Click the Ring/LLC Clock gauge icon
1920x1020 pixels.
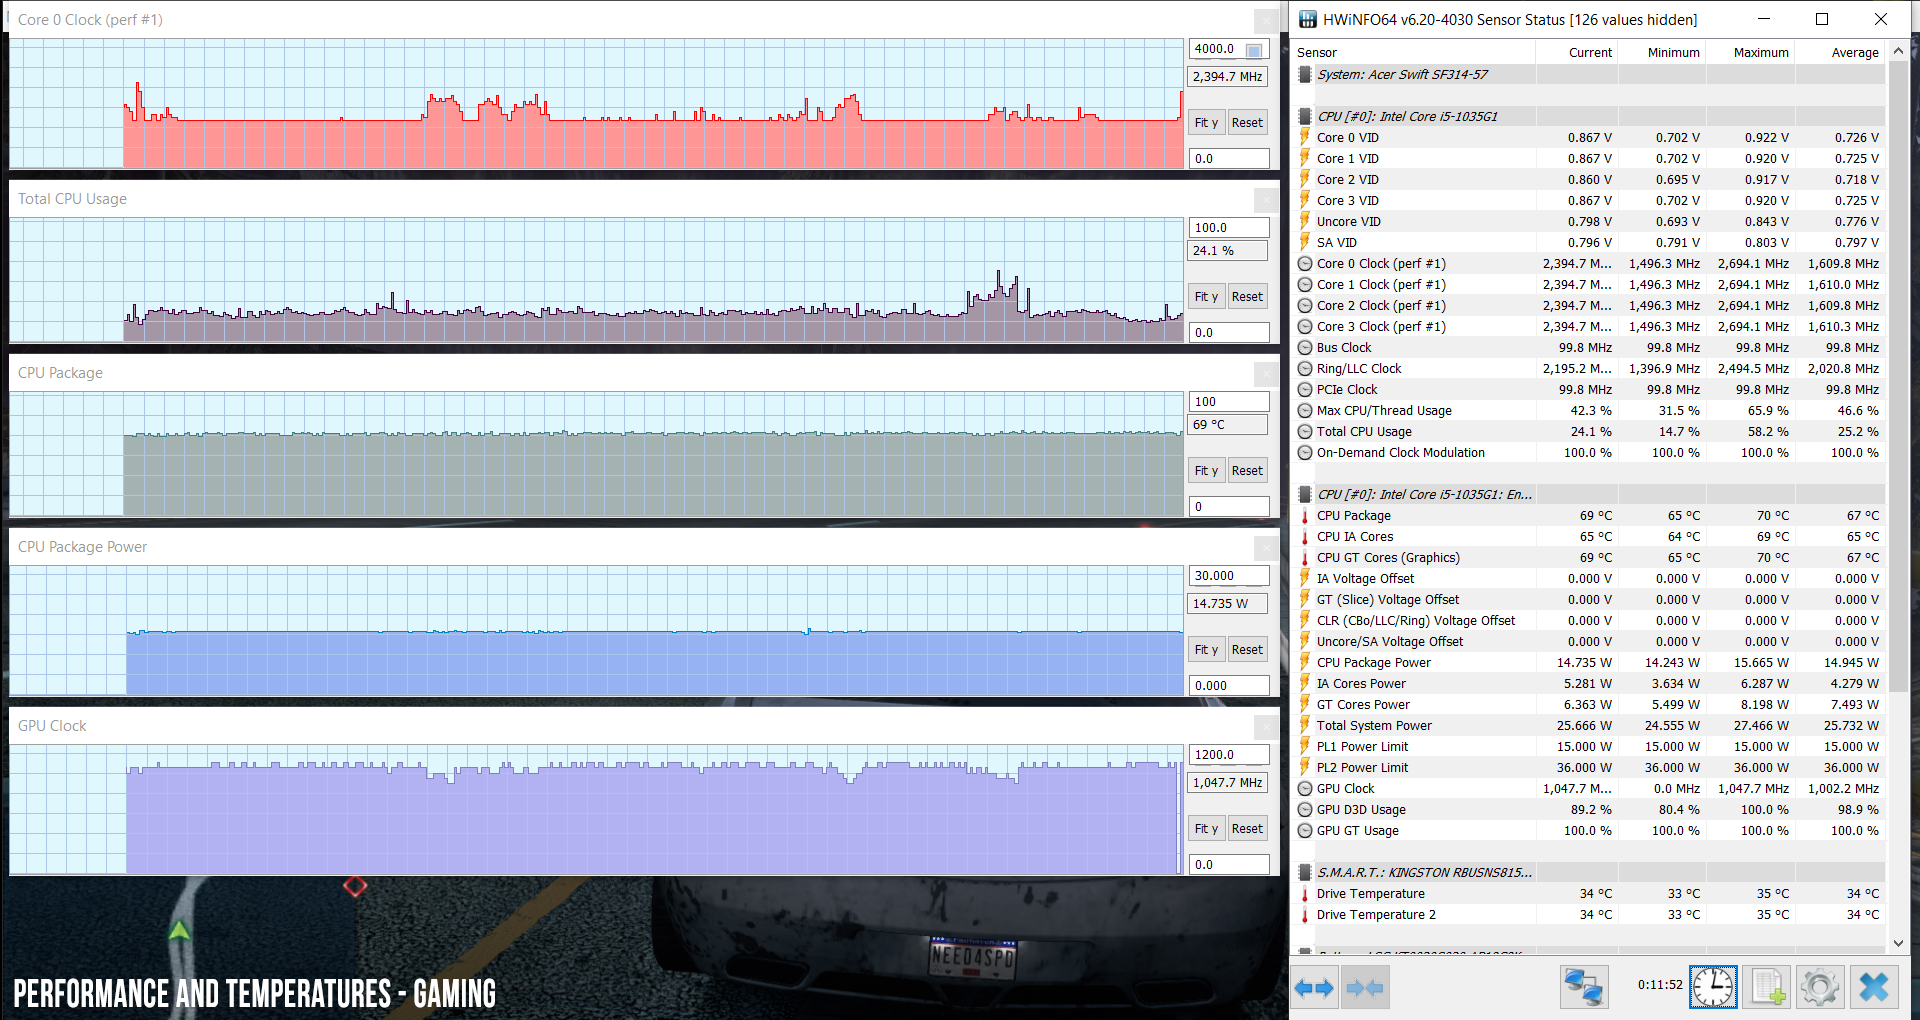pyautogui.click(x=1305, y=369)
